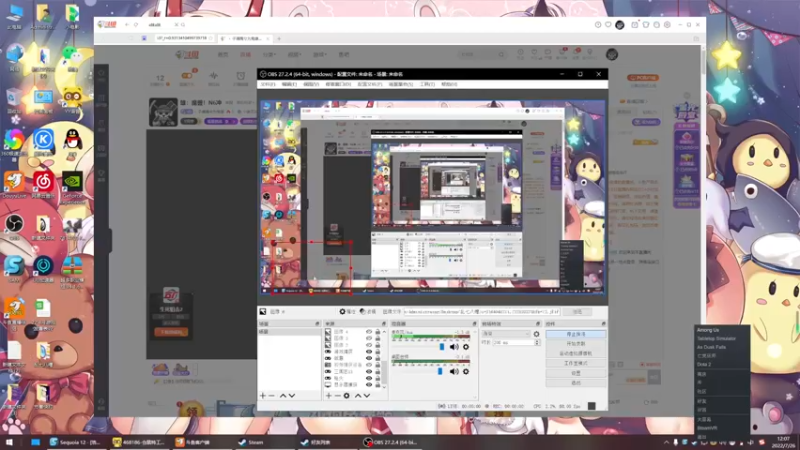This screenshot has height=450, width=800.
Task: Expand 视频 dropdown in Douyu navigation
Action: click(x=294, y=55)
